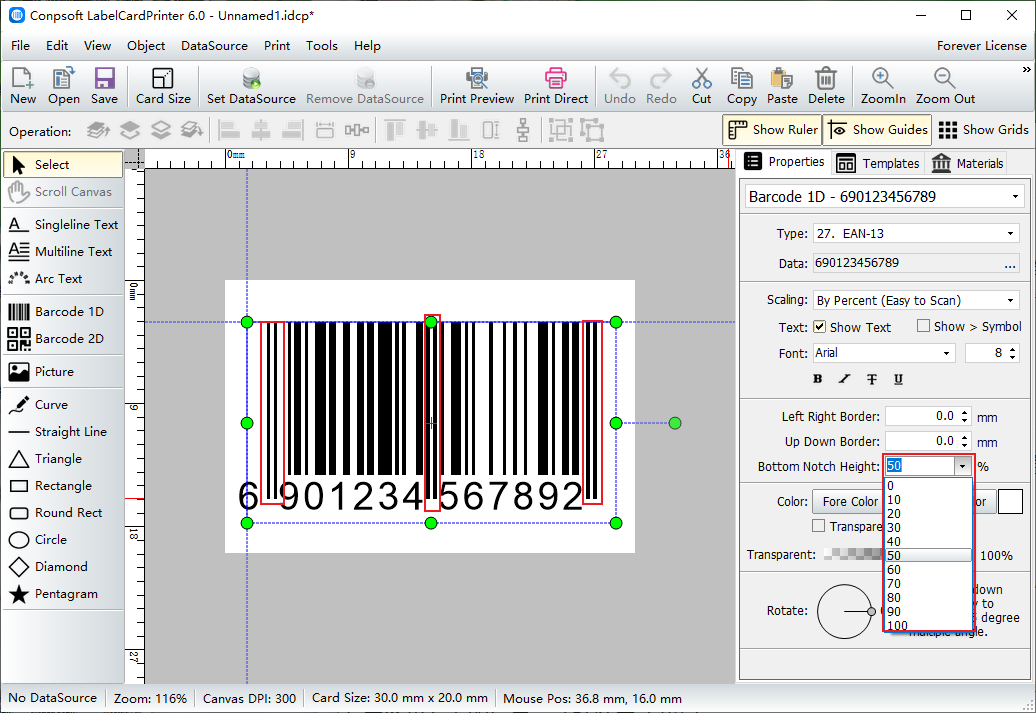Toggle Show Ruler button

(x=772, y=130)
